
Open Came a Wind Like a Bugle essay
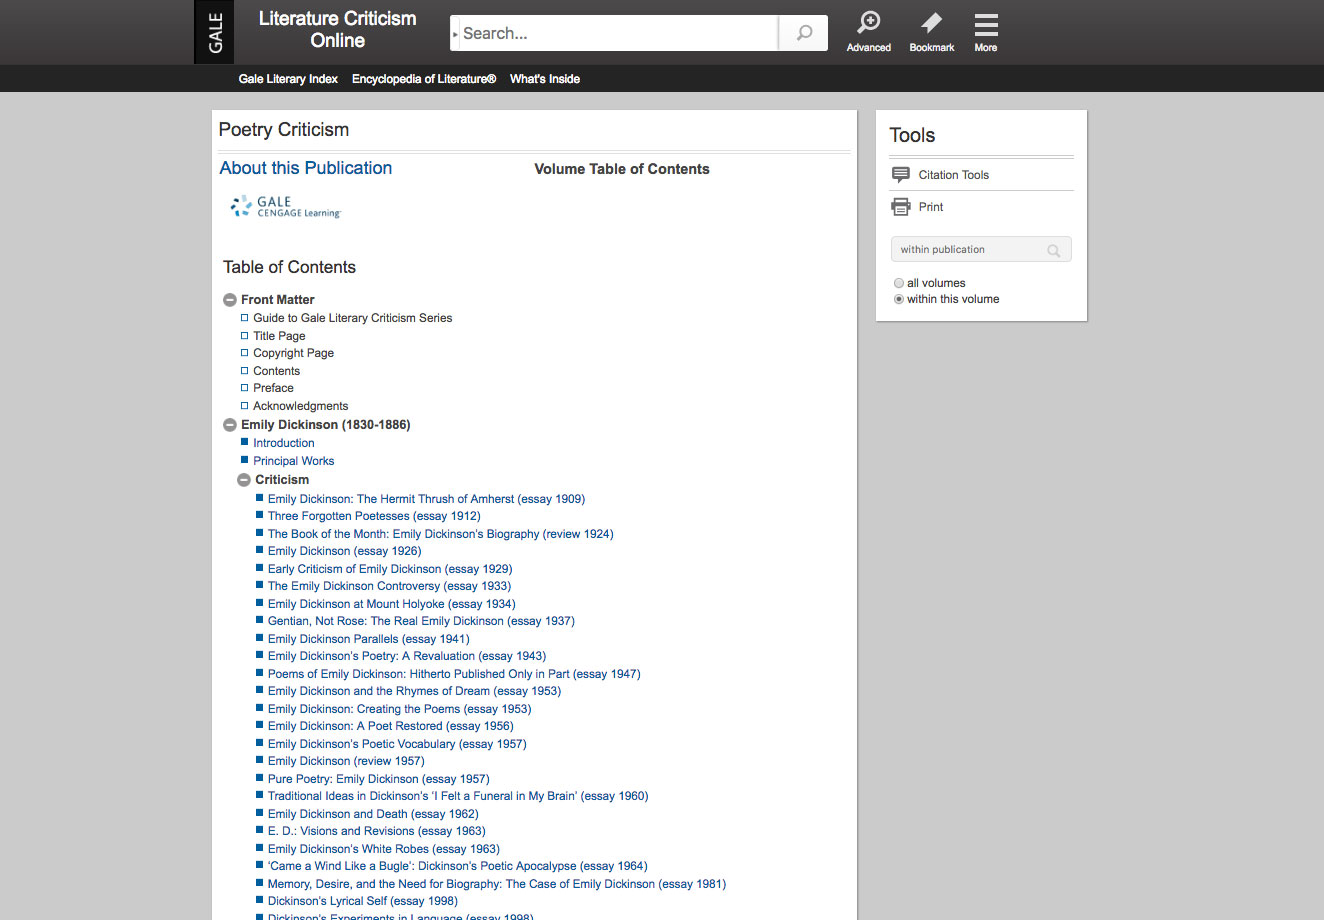click(458, 866)
